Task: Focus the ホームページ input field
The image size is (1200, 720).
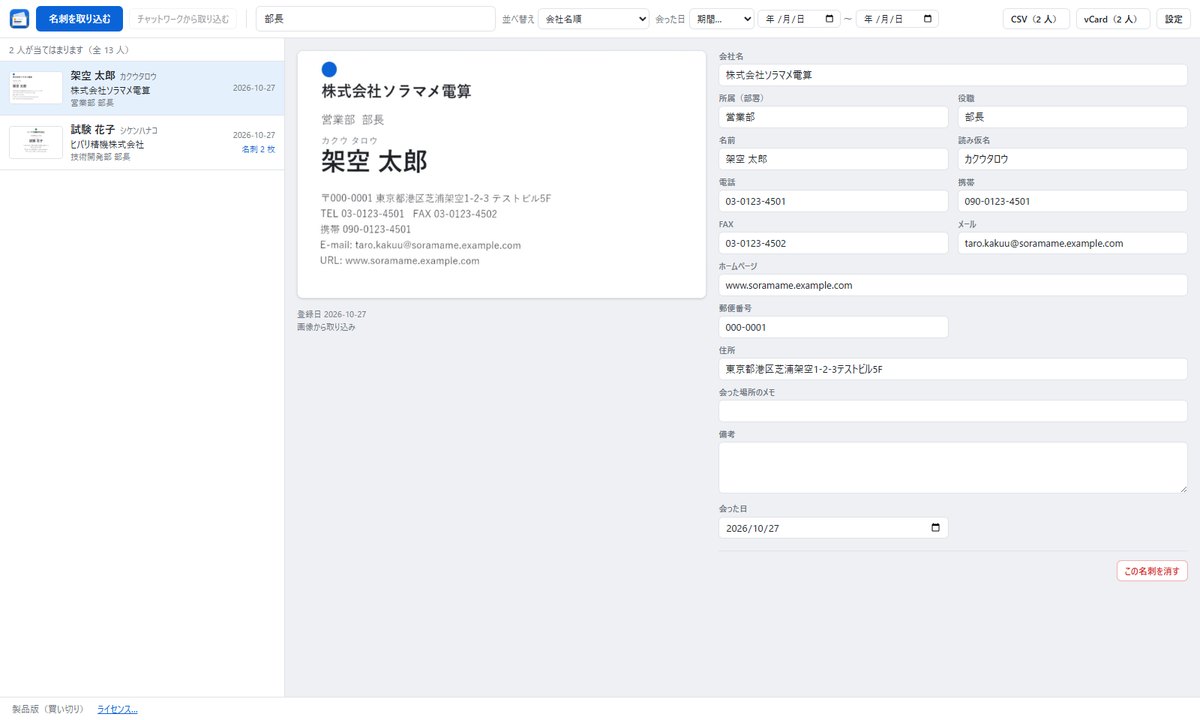Action: click(x=953, y=285)
